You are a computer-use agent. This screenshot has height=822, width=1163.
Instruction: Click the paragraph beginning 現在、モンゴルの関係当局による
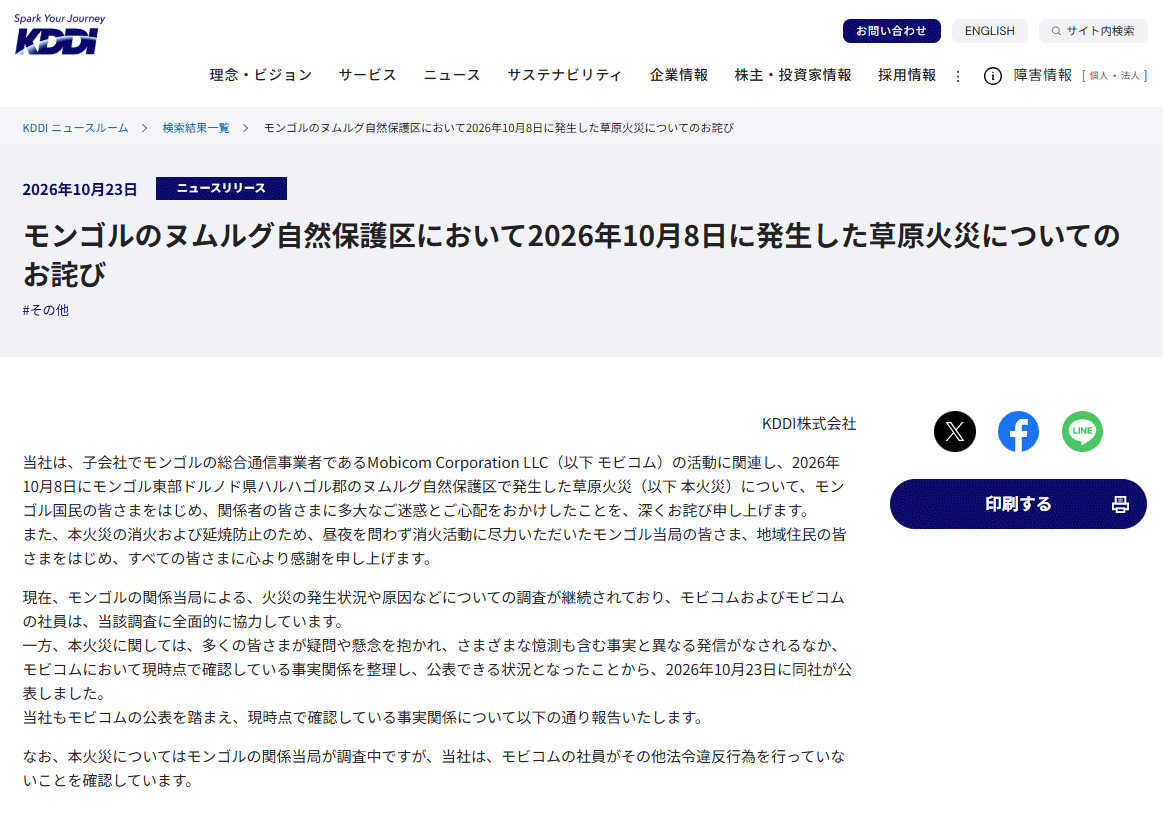[438, 657]
